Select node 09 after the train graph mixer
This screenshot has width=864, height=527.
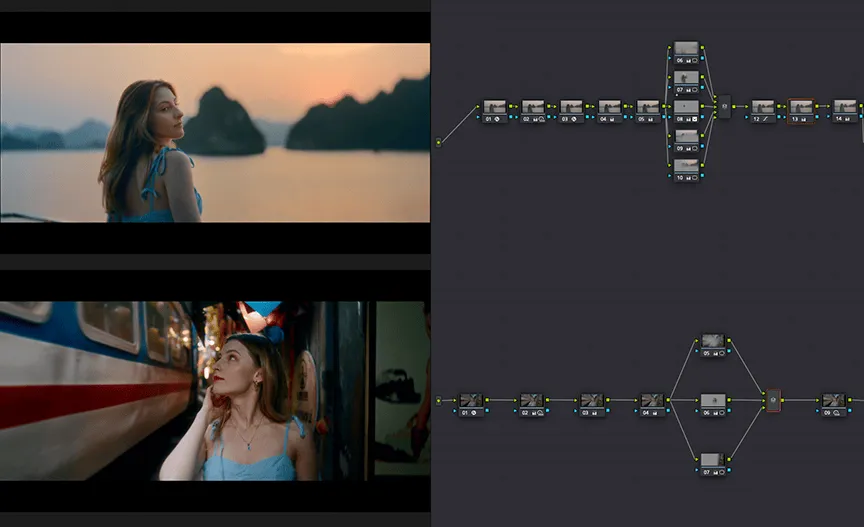click(833, 402)
